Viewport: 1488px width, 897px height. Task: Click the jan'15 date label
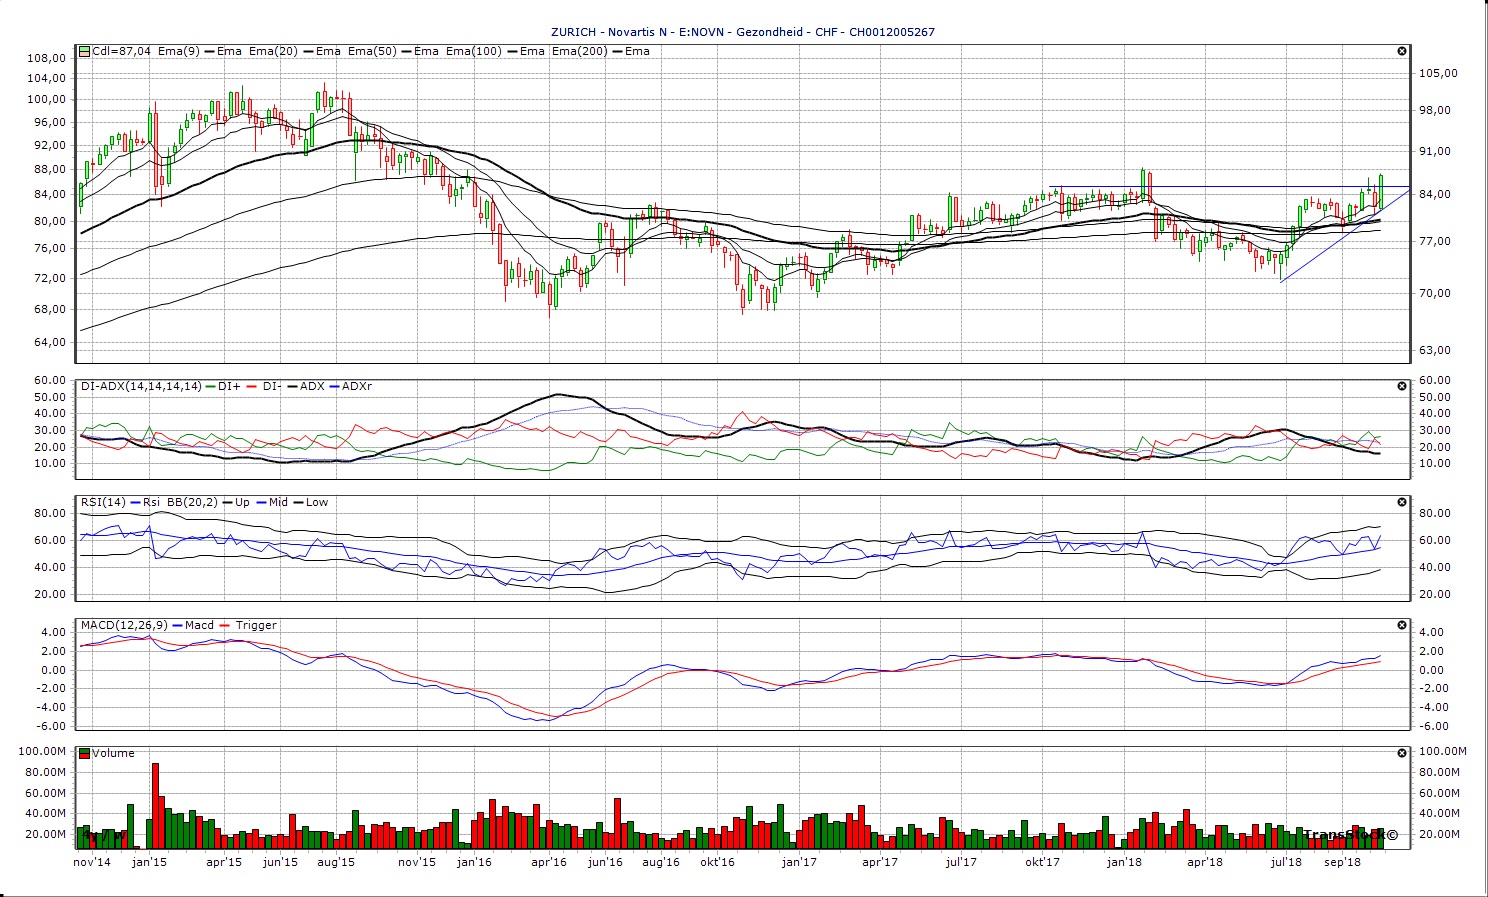click(x=149, y=862)
